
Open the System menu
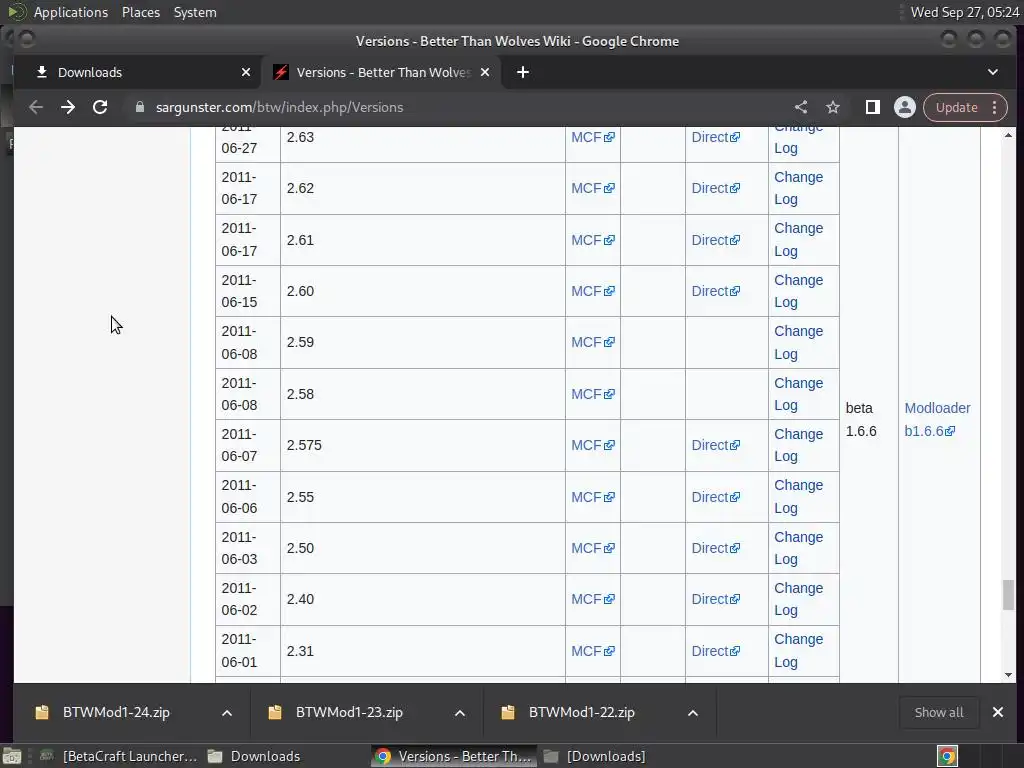[x=195, y=12]
